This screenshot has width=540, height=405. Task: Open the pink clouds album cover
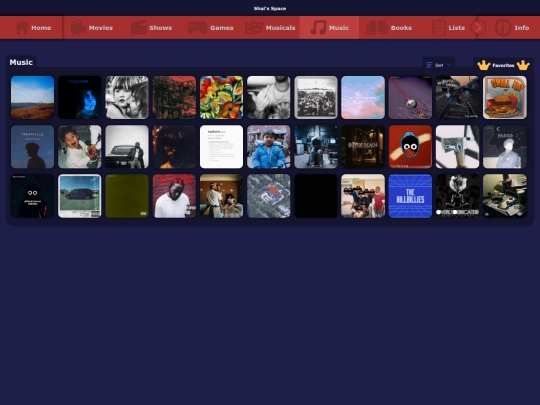[x=363, y=97]
